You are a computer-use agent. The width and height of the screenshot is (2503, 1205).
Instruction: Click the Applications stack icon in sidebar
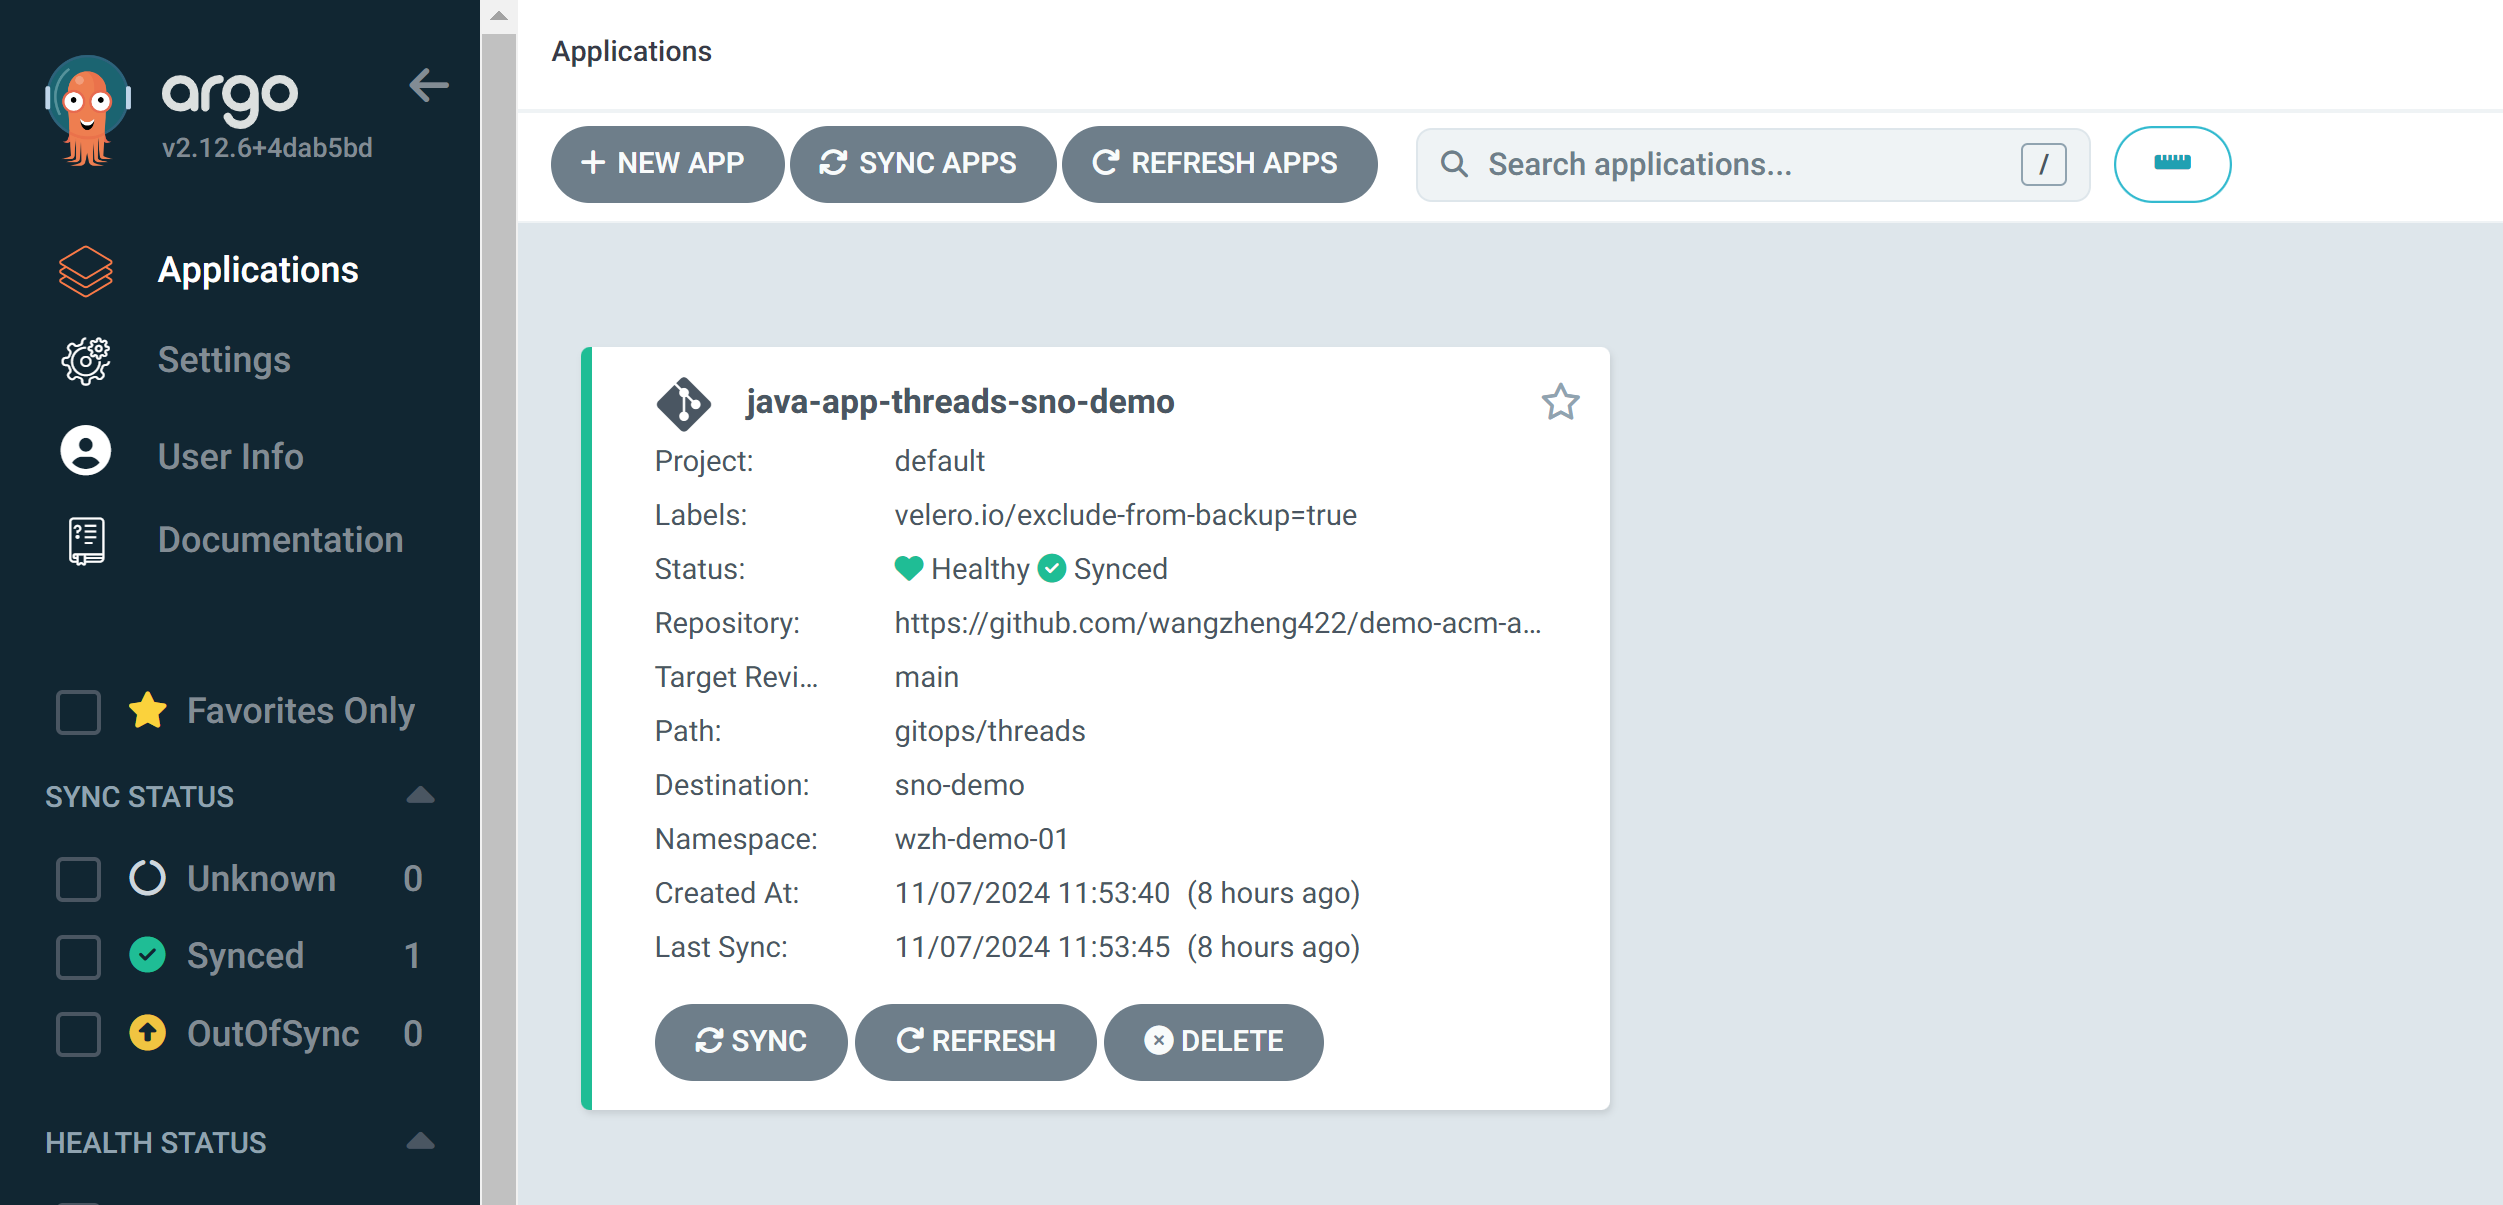tap(86, 271)
